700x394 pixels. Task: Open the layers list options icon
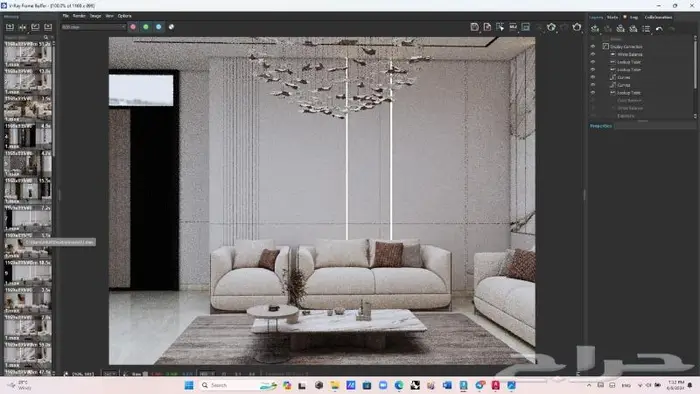(646, 29)
